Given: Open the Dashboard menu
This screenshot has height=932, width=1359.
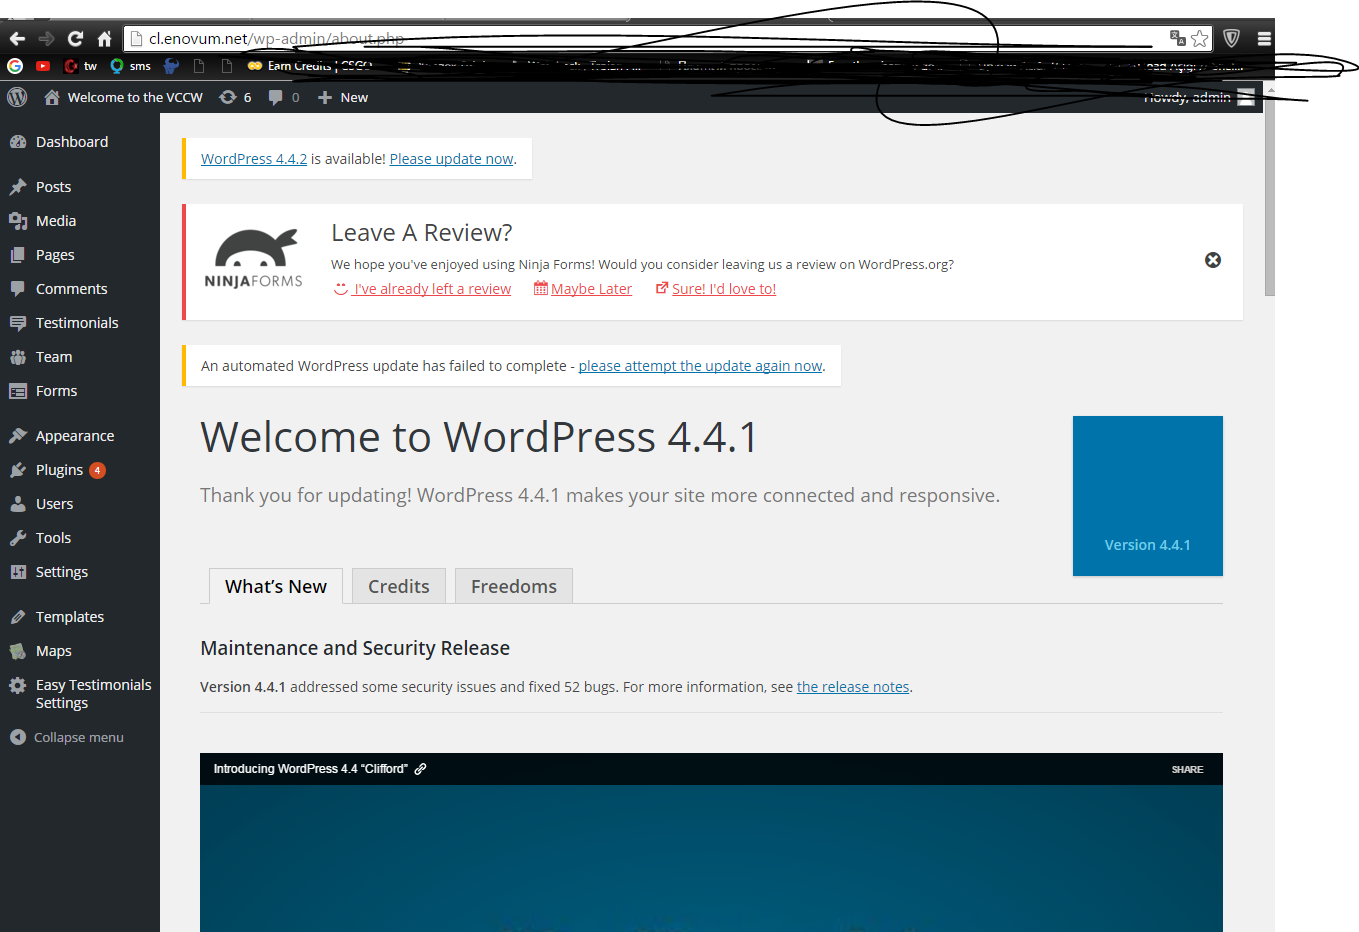Looking at the screenshot, I should pyautogui.click(x=80, y=142).
